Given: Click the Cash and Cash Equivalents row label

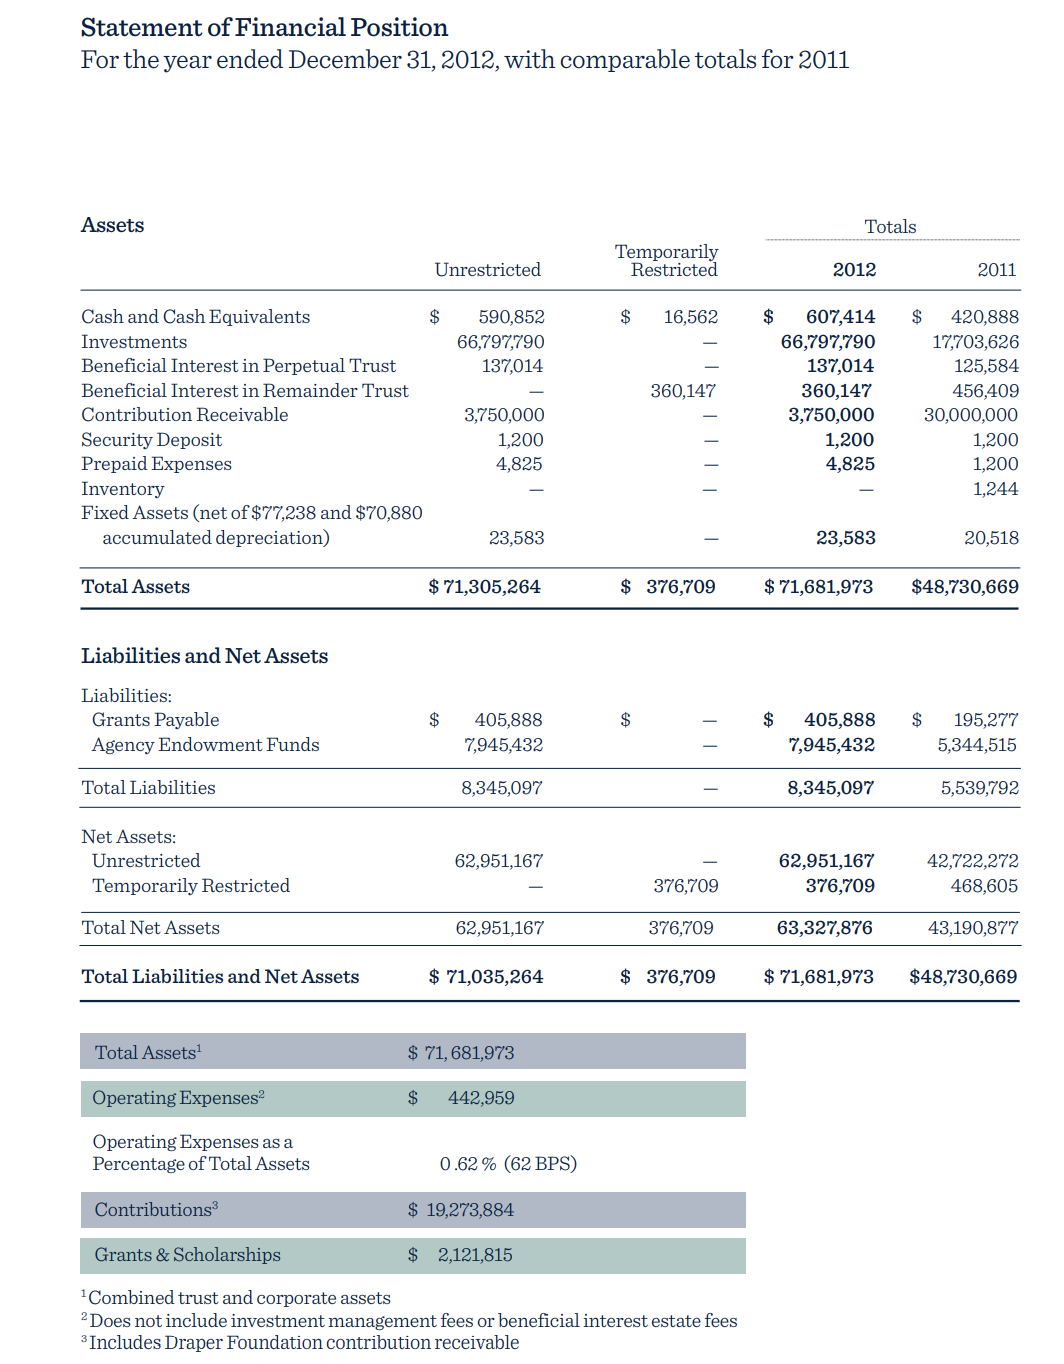Looking at the screenshot, I should [195, 317].
